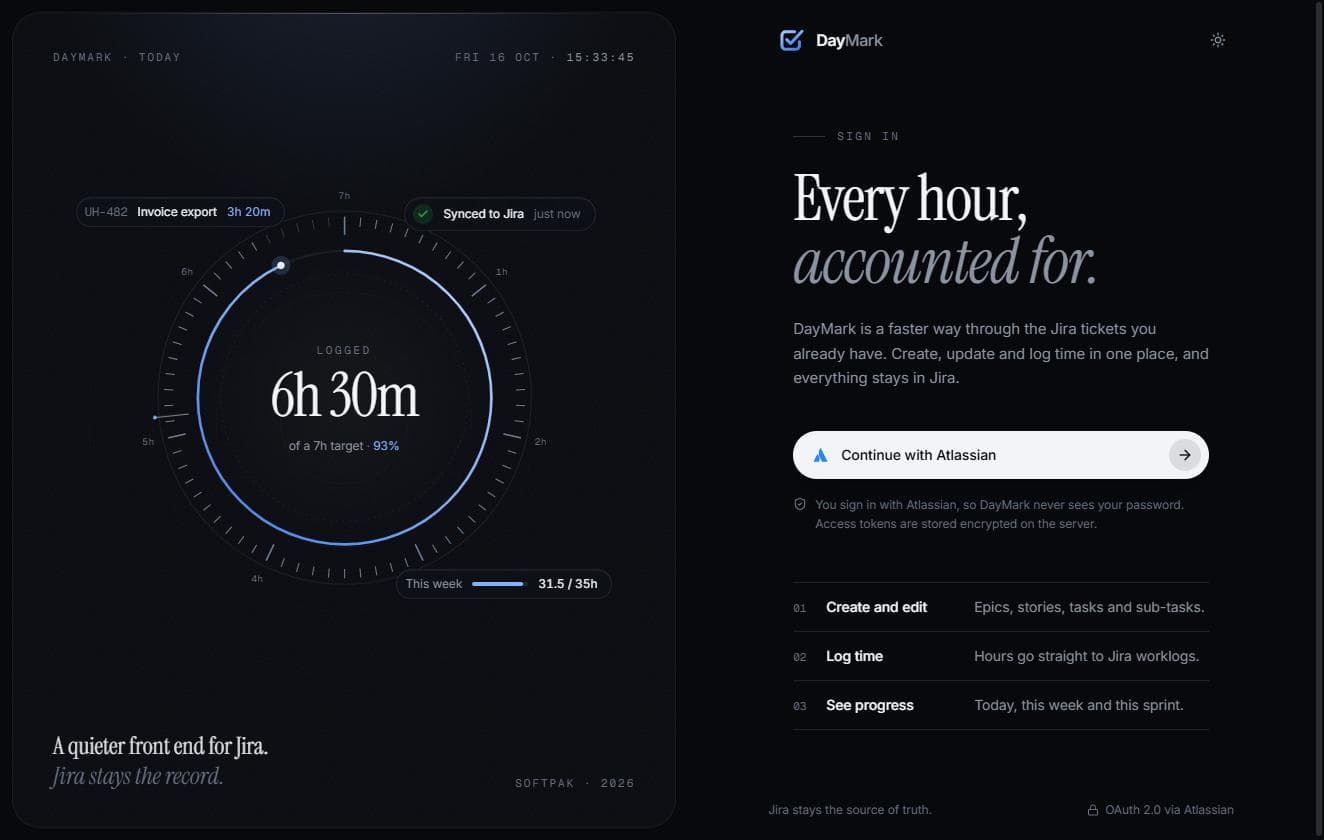The image size is (1324, 840).
Task: Click the DayMark brand name
Action: pyautogui.click(x=849, y=41)
